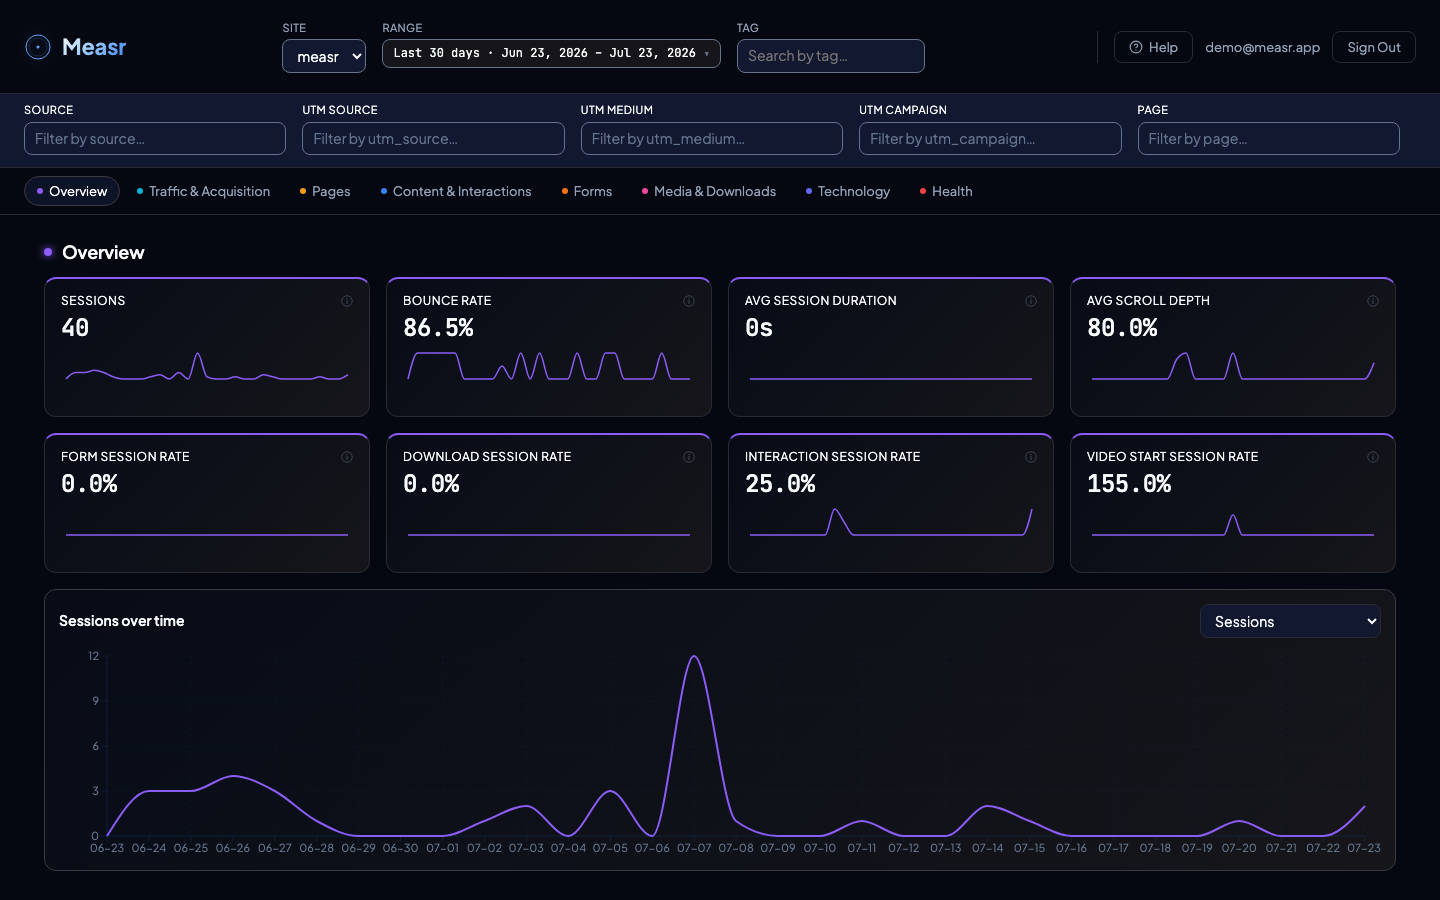1440x900 pixels.
Task: Sign out of the account
Action: click(1373, 47)
